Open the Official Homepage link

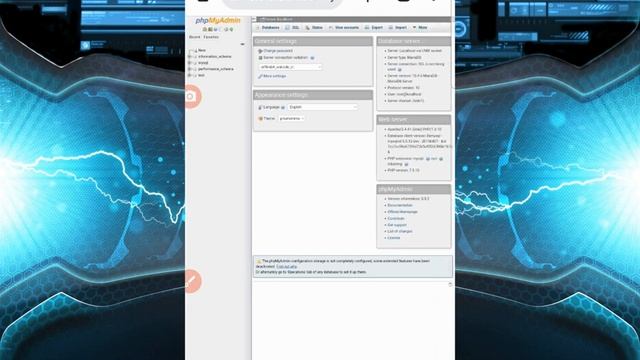point(402,212)
